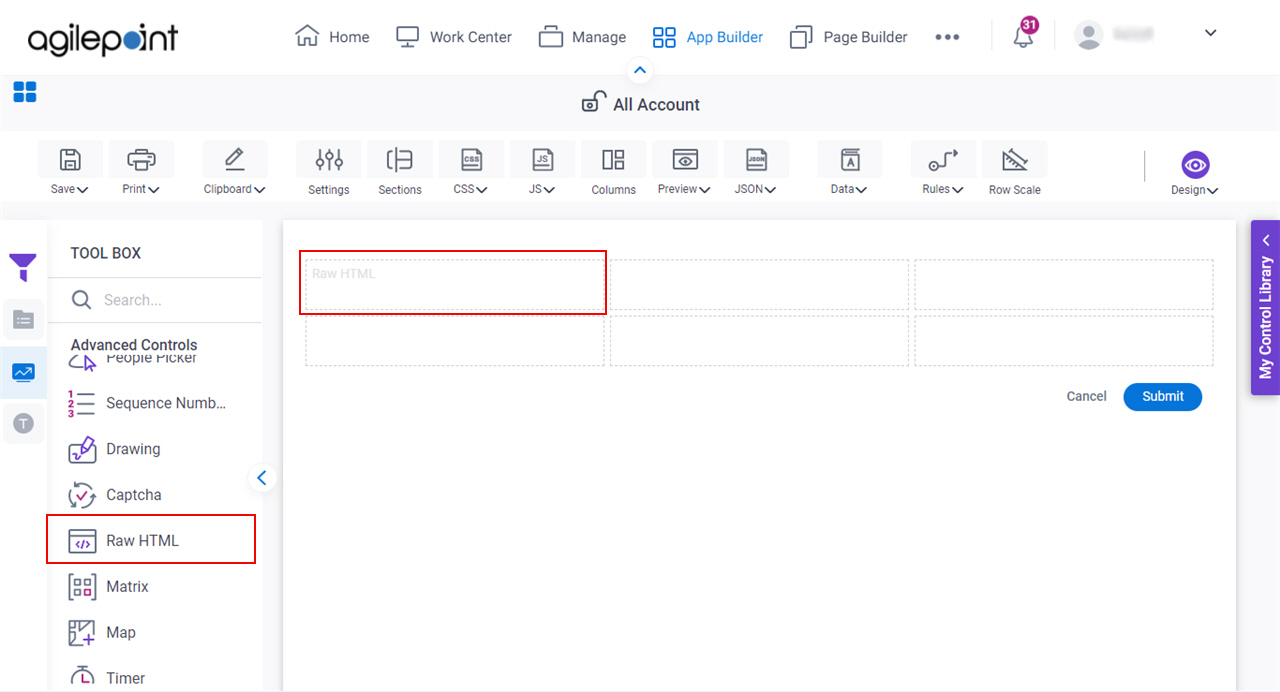The height and width of the screenshot is (692, 1280).
Task: Go to Home
Action: point(333,36)
